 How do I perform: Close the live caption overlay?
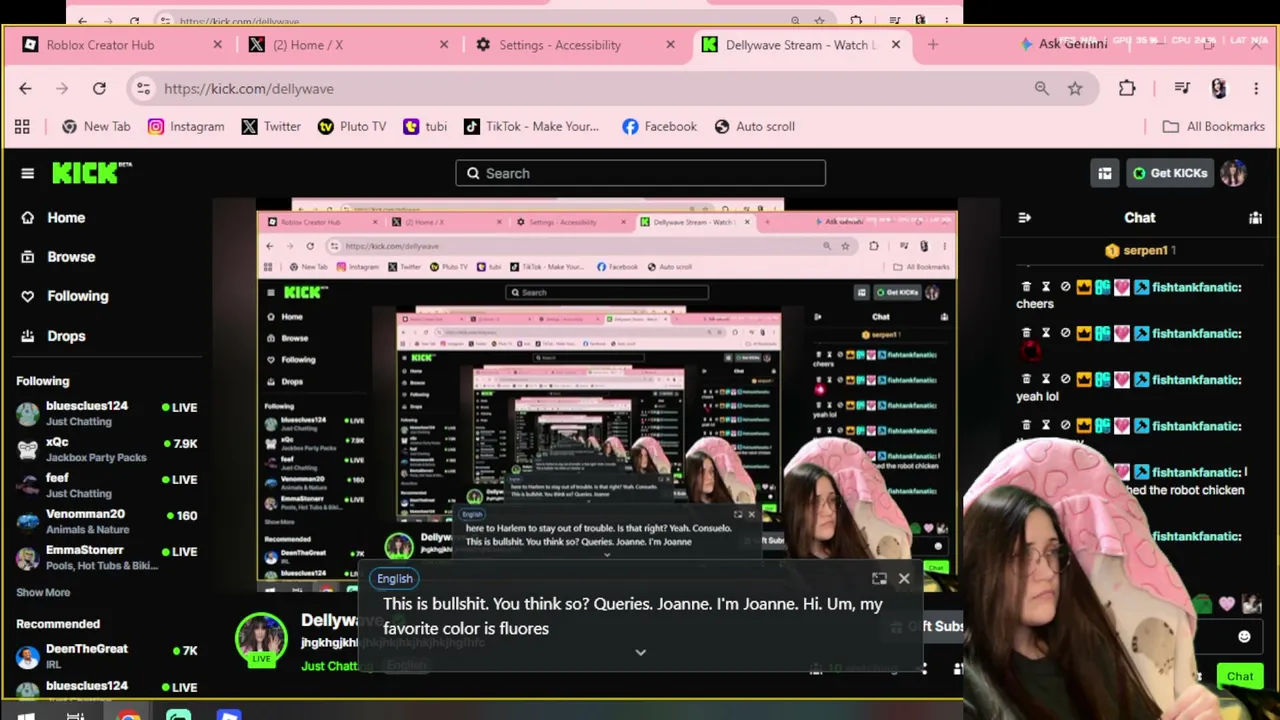click(904, 578)
